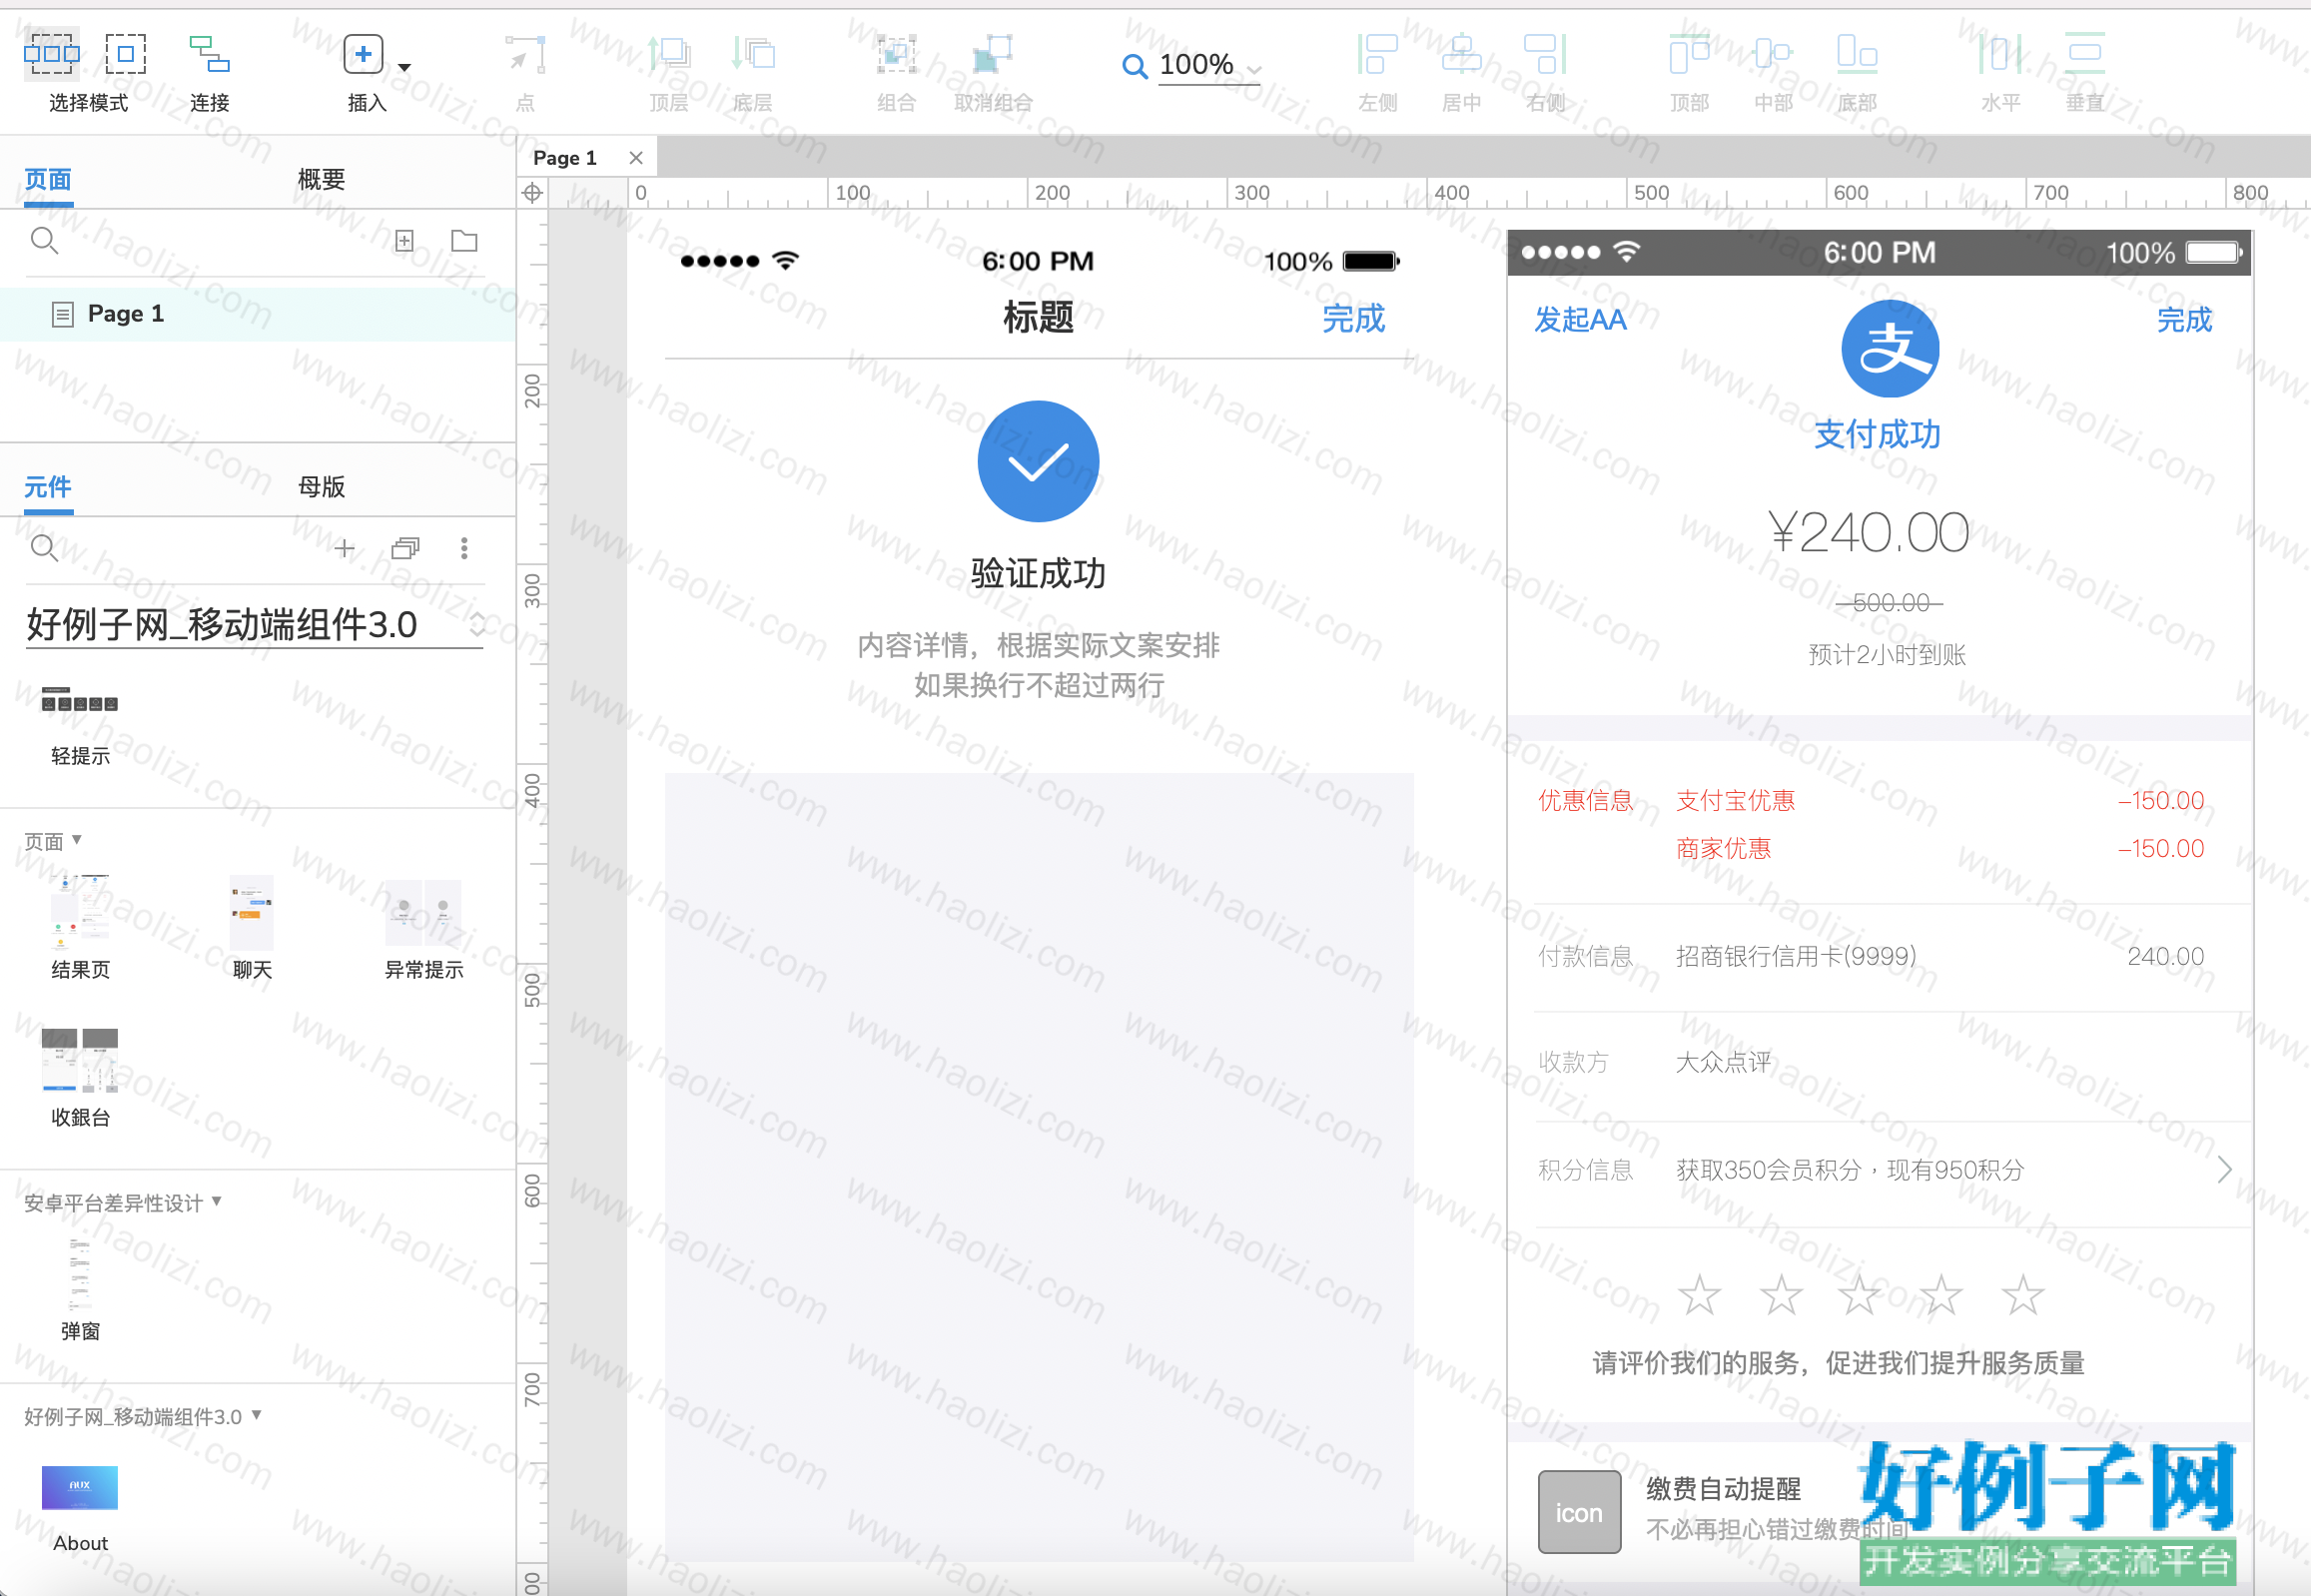
Task: Select the 轻提示 toast widget
Action: tap(80, 726)
